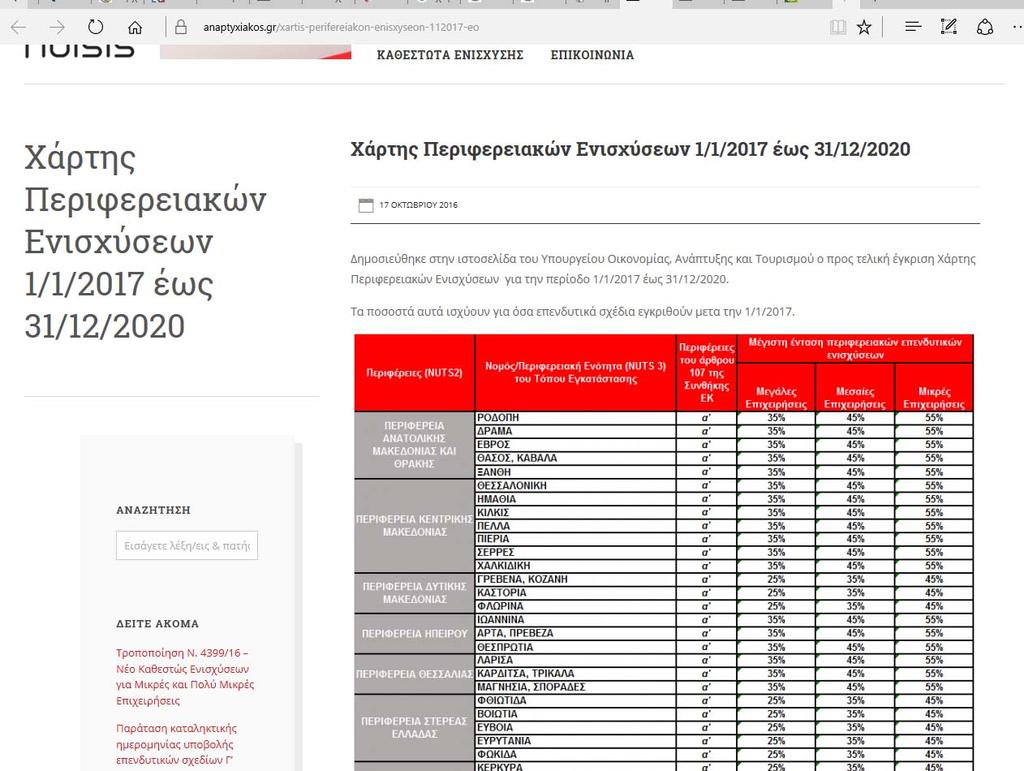Click the 'ΑΝΑΖΗΤΗΣΗ' sidebar heading
This screenshot has height=771, width=1024.
pyautogui.click(x=153, y=510)
